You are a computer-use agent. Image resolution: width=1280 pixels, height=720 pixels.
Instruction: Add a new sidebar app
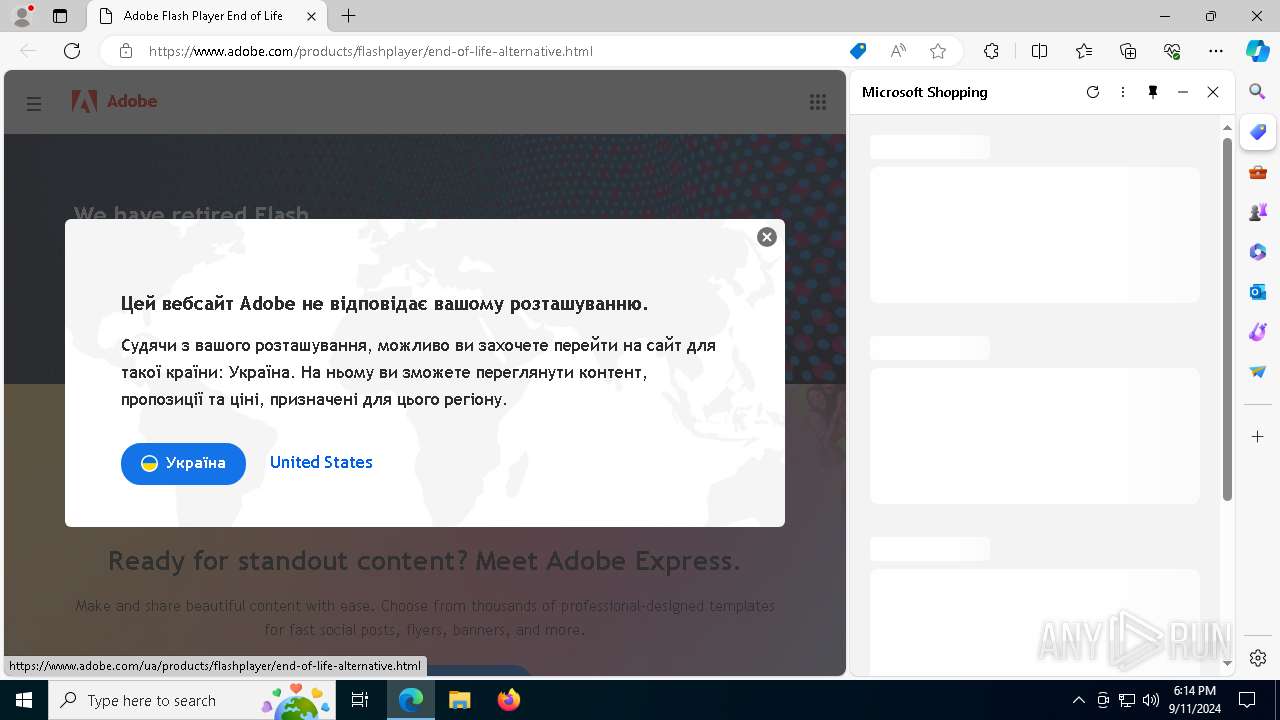[1258, 437]
